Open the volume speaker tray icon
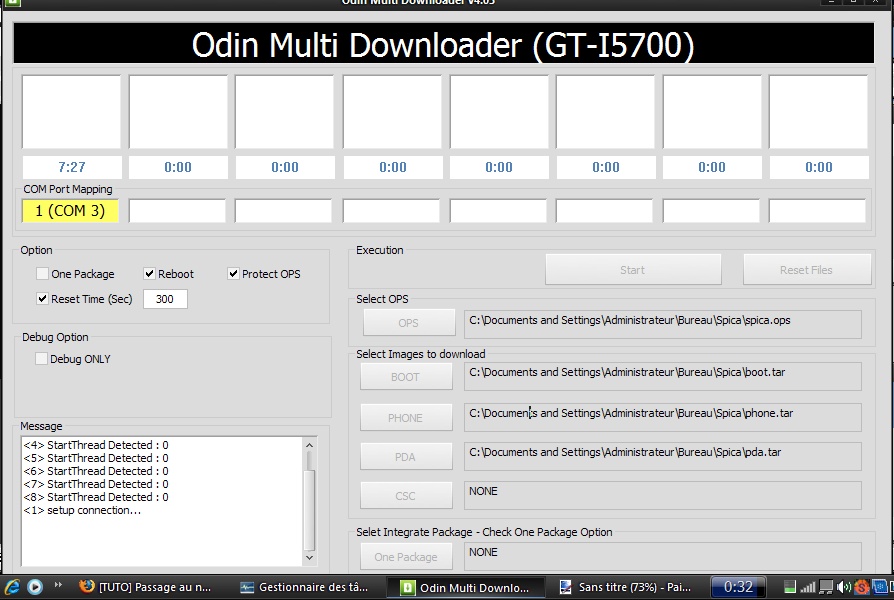 tap(844, 587)
